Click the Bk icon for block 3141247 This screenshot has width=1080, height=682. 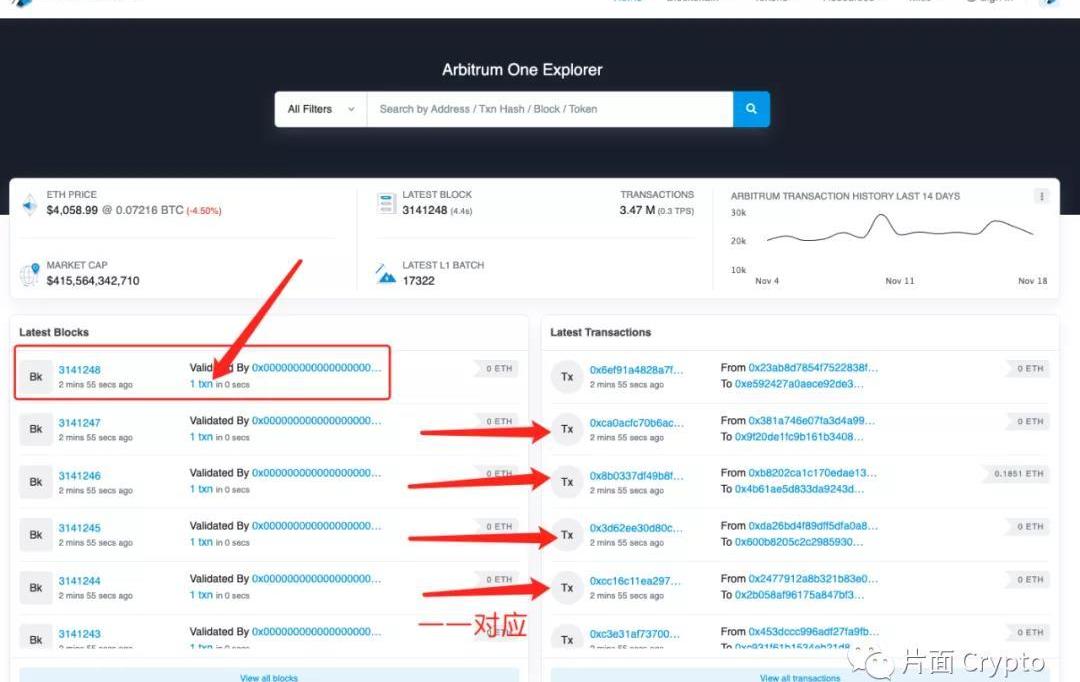[36, 429]
